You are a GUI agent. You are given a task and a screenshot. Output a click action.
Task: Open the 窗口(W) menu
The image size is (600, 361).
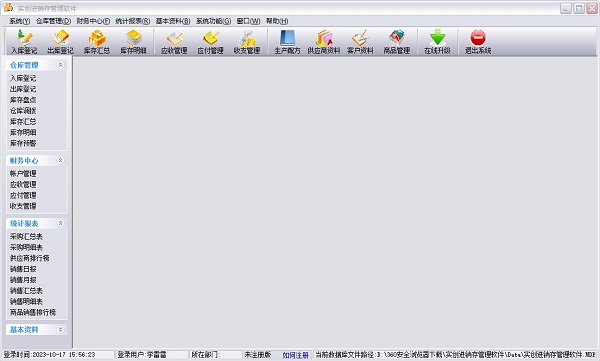pos(248,21)
